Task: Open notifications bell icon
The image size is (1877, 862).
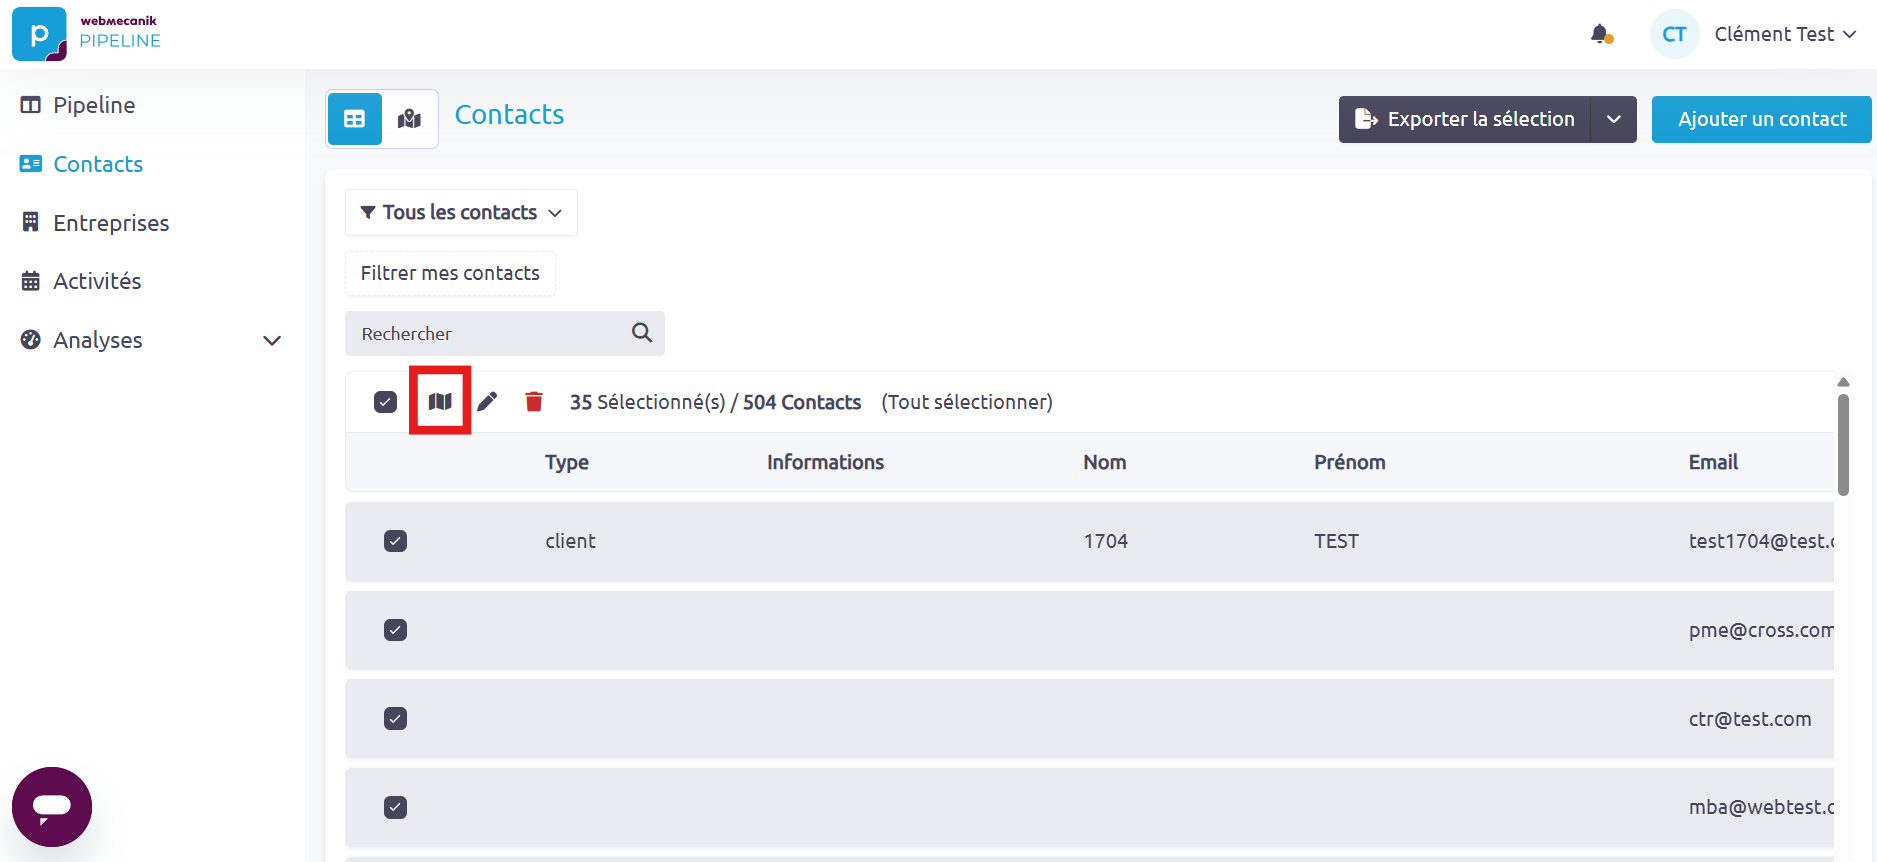Action: 1601,34
